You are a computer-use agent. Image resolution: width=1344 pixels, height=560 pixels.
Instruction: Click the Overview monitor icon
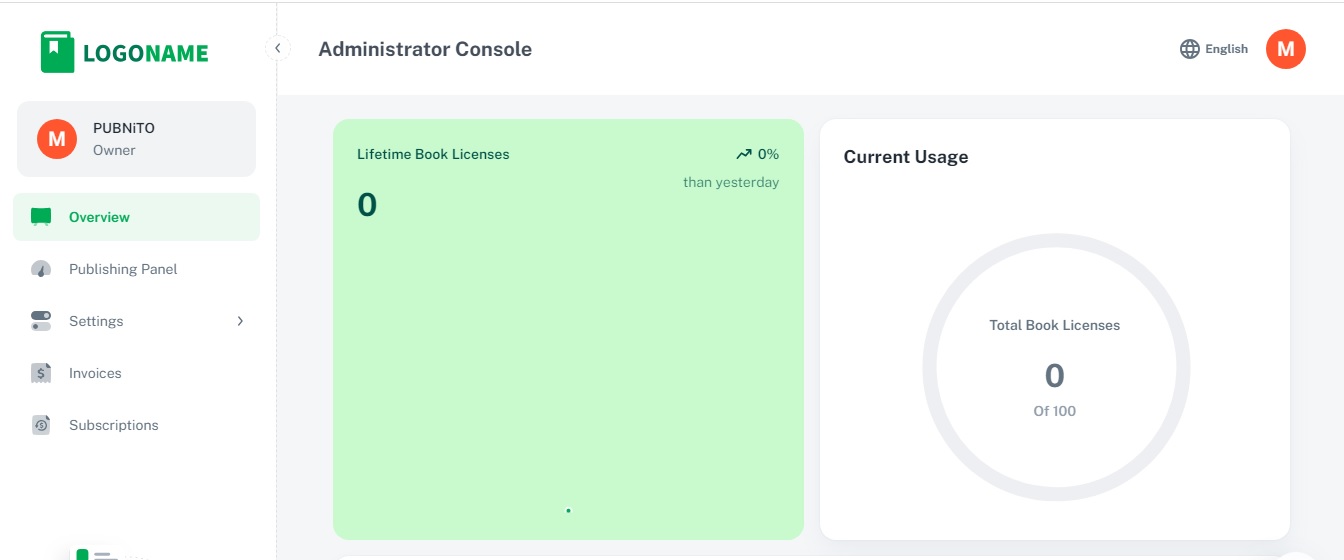point(41,217)
